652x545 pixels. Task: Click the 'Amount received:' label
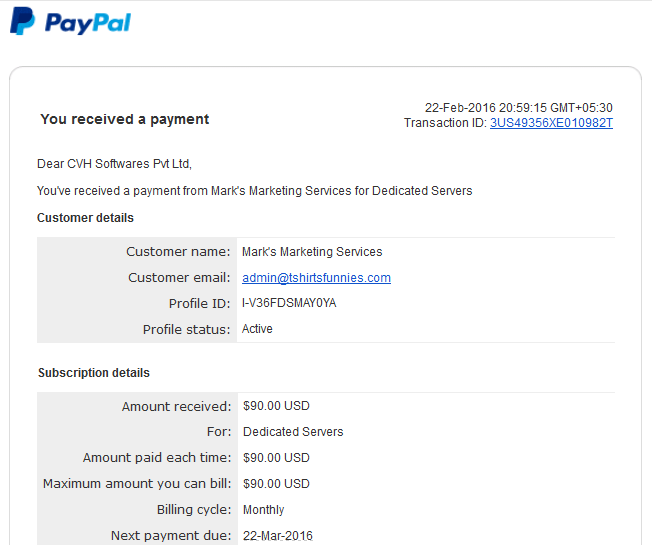(x=176, y=407)
